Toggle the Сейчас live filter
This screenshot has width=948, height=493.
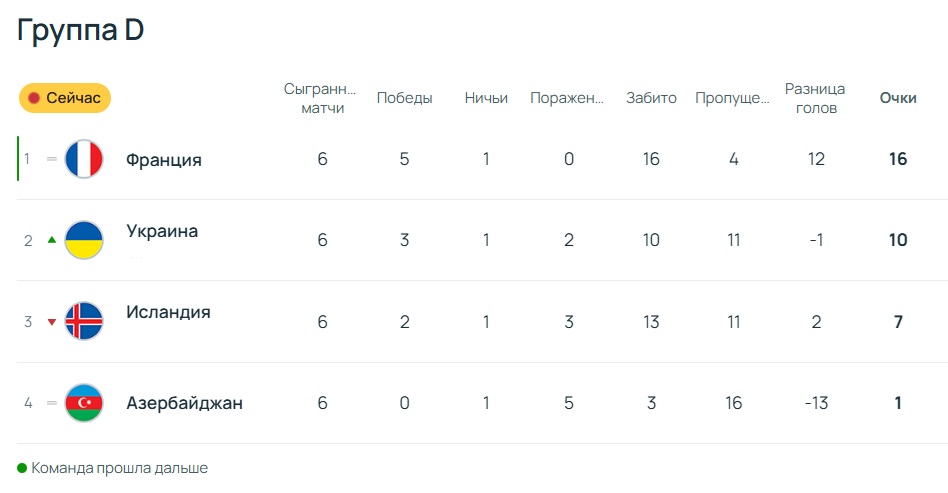pos(65,98)
